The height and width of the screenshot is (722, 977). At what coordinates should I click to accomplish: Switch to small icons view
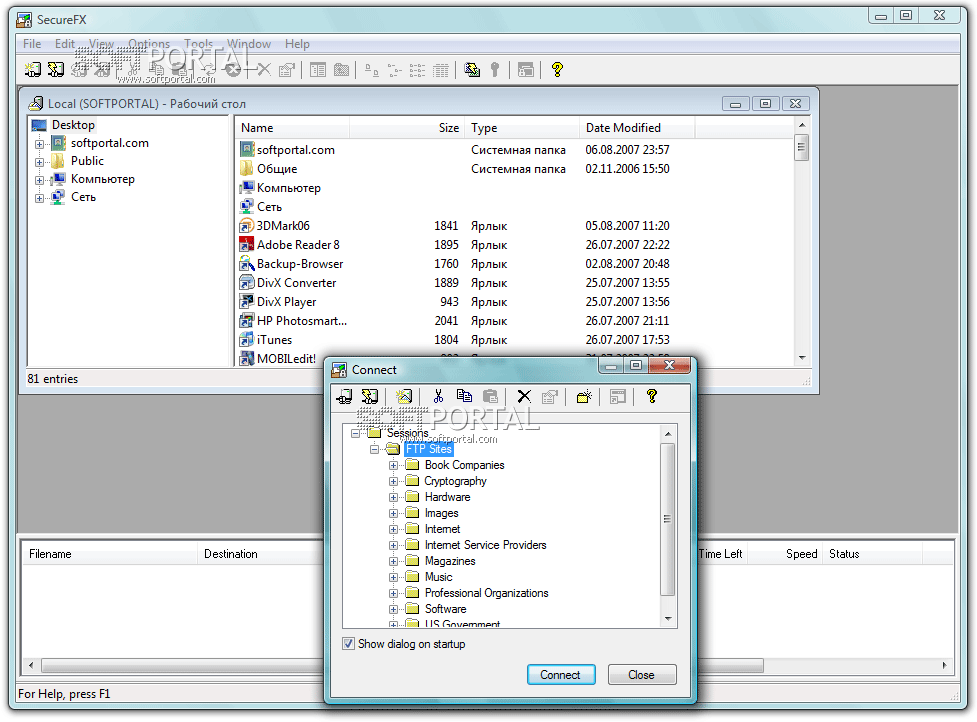pyautogui.click(x=394, y=70)
